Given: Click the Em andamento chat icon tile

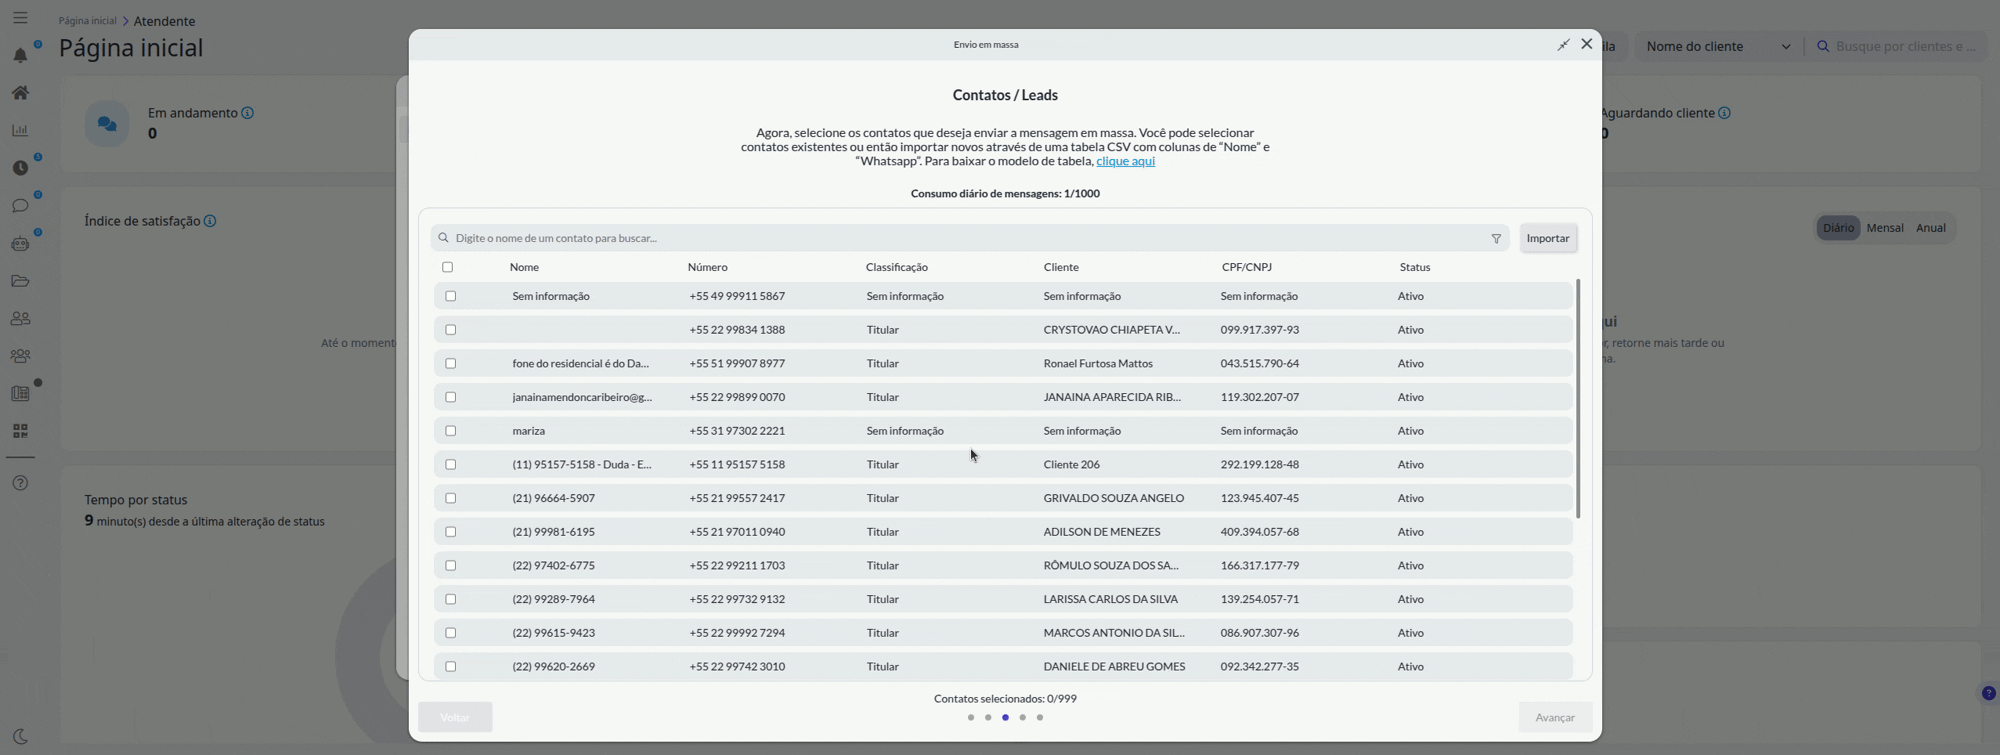Looking at the screenshot, I should (x=107, y=124).
